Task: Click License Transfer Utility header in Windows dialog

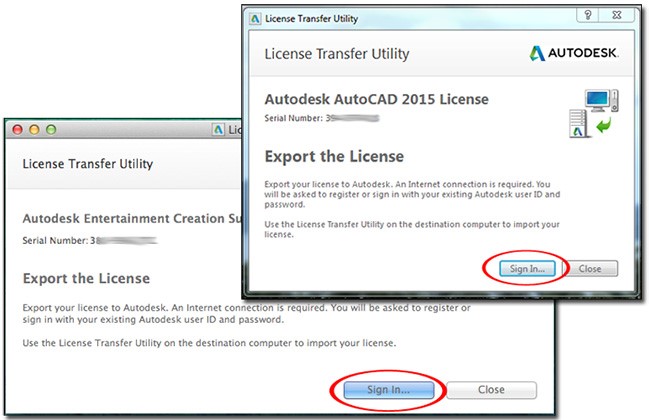Action: (x=337, y=54)
